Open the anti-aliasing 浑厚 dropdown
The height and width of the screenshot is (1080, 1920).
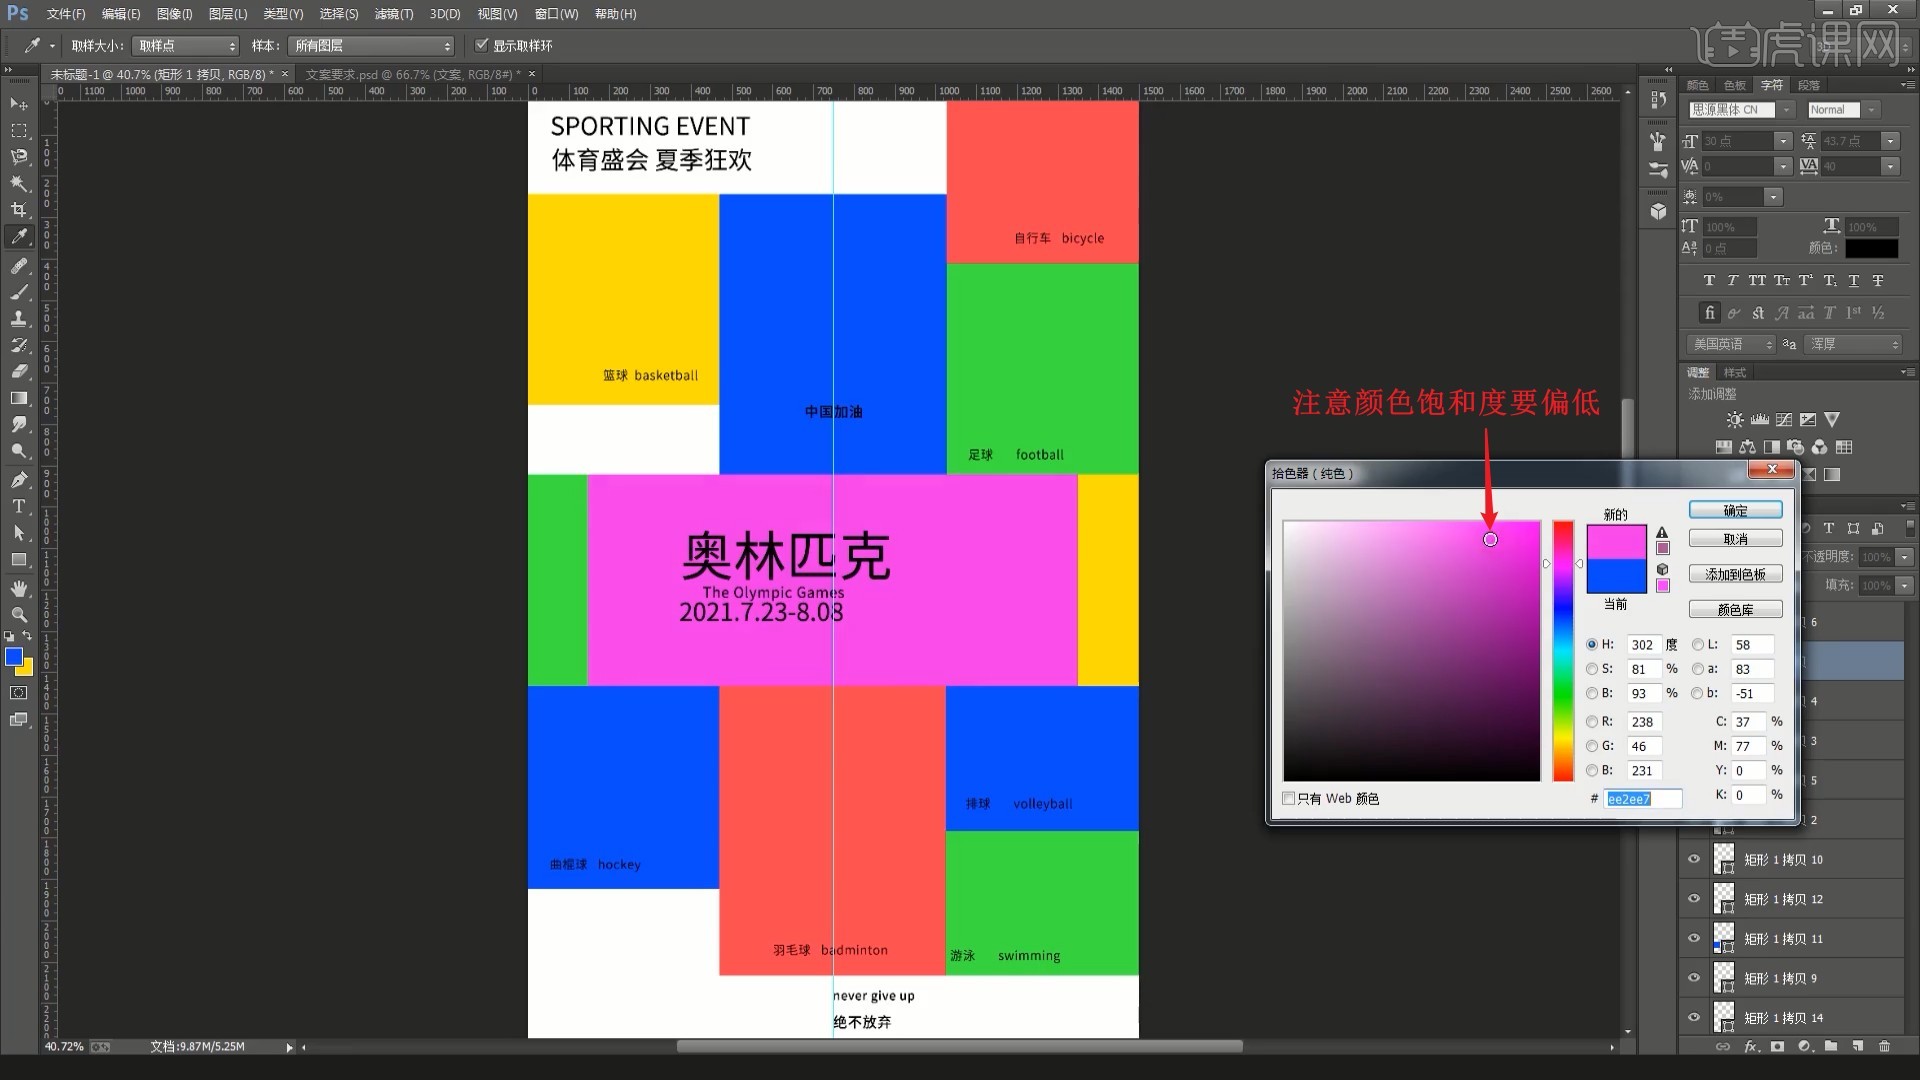pos(1854,344)
